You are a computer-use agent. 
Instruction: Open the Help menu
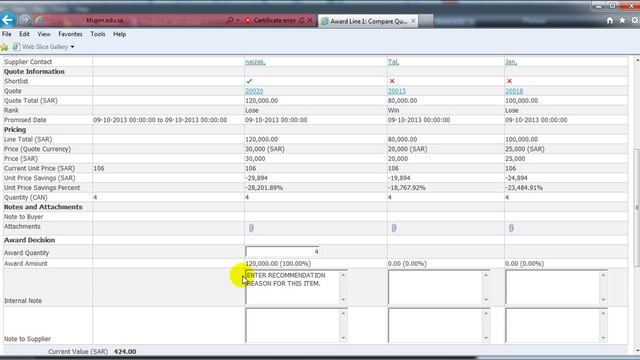[x=120, y=34]
